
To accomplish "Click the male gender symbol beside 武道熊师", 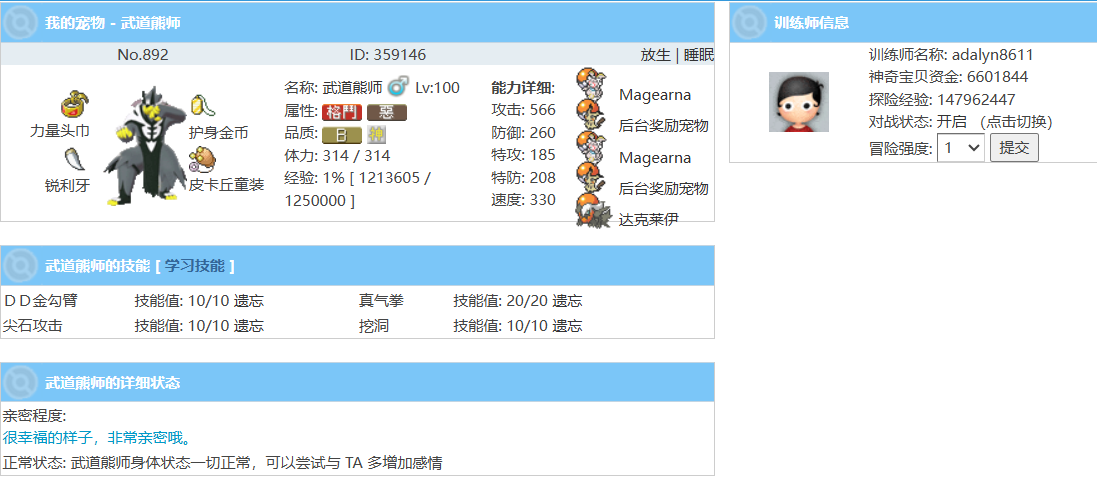I will 398,86.
